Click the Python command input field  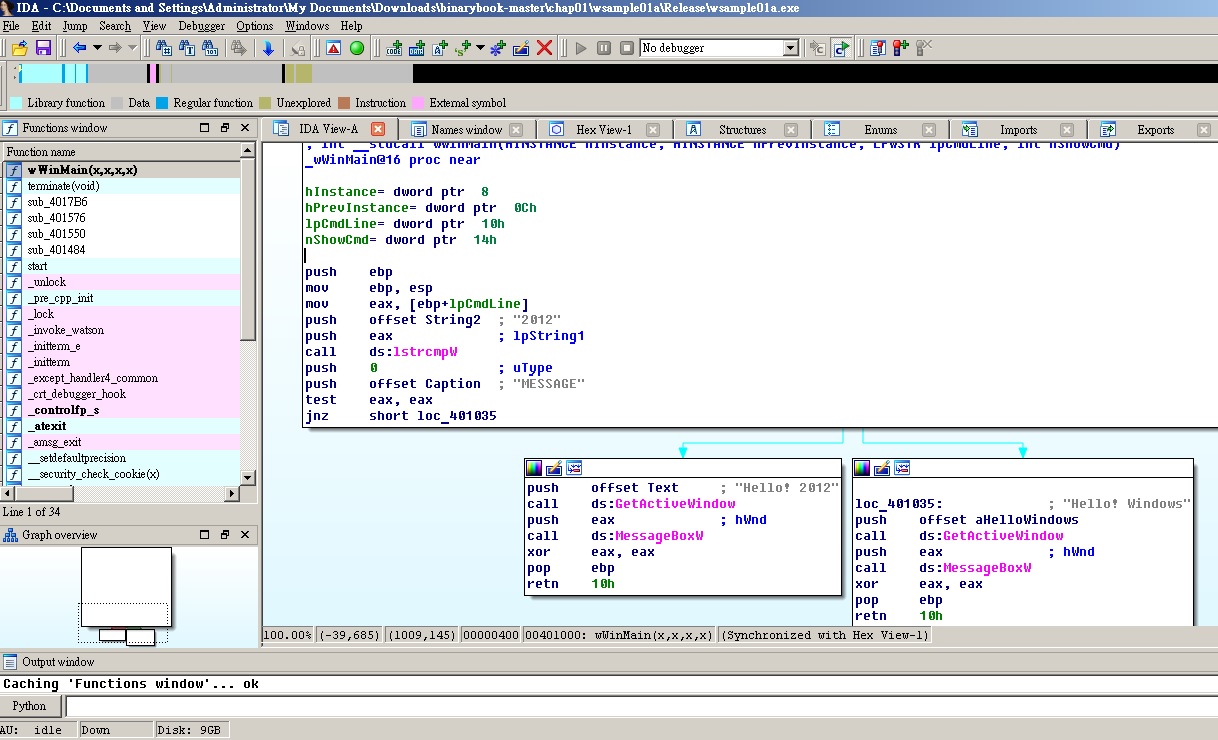(640, 706)
